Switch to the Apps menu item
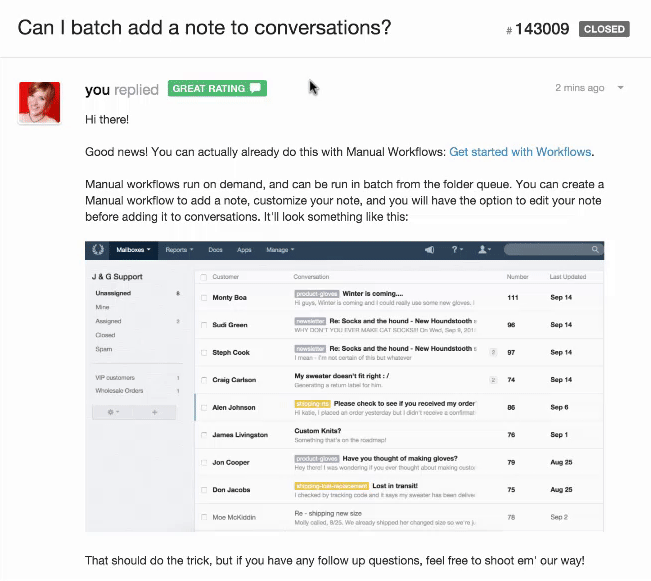Screen dimensions: 651x581 point(243,250)
